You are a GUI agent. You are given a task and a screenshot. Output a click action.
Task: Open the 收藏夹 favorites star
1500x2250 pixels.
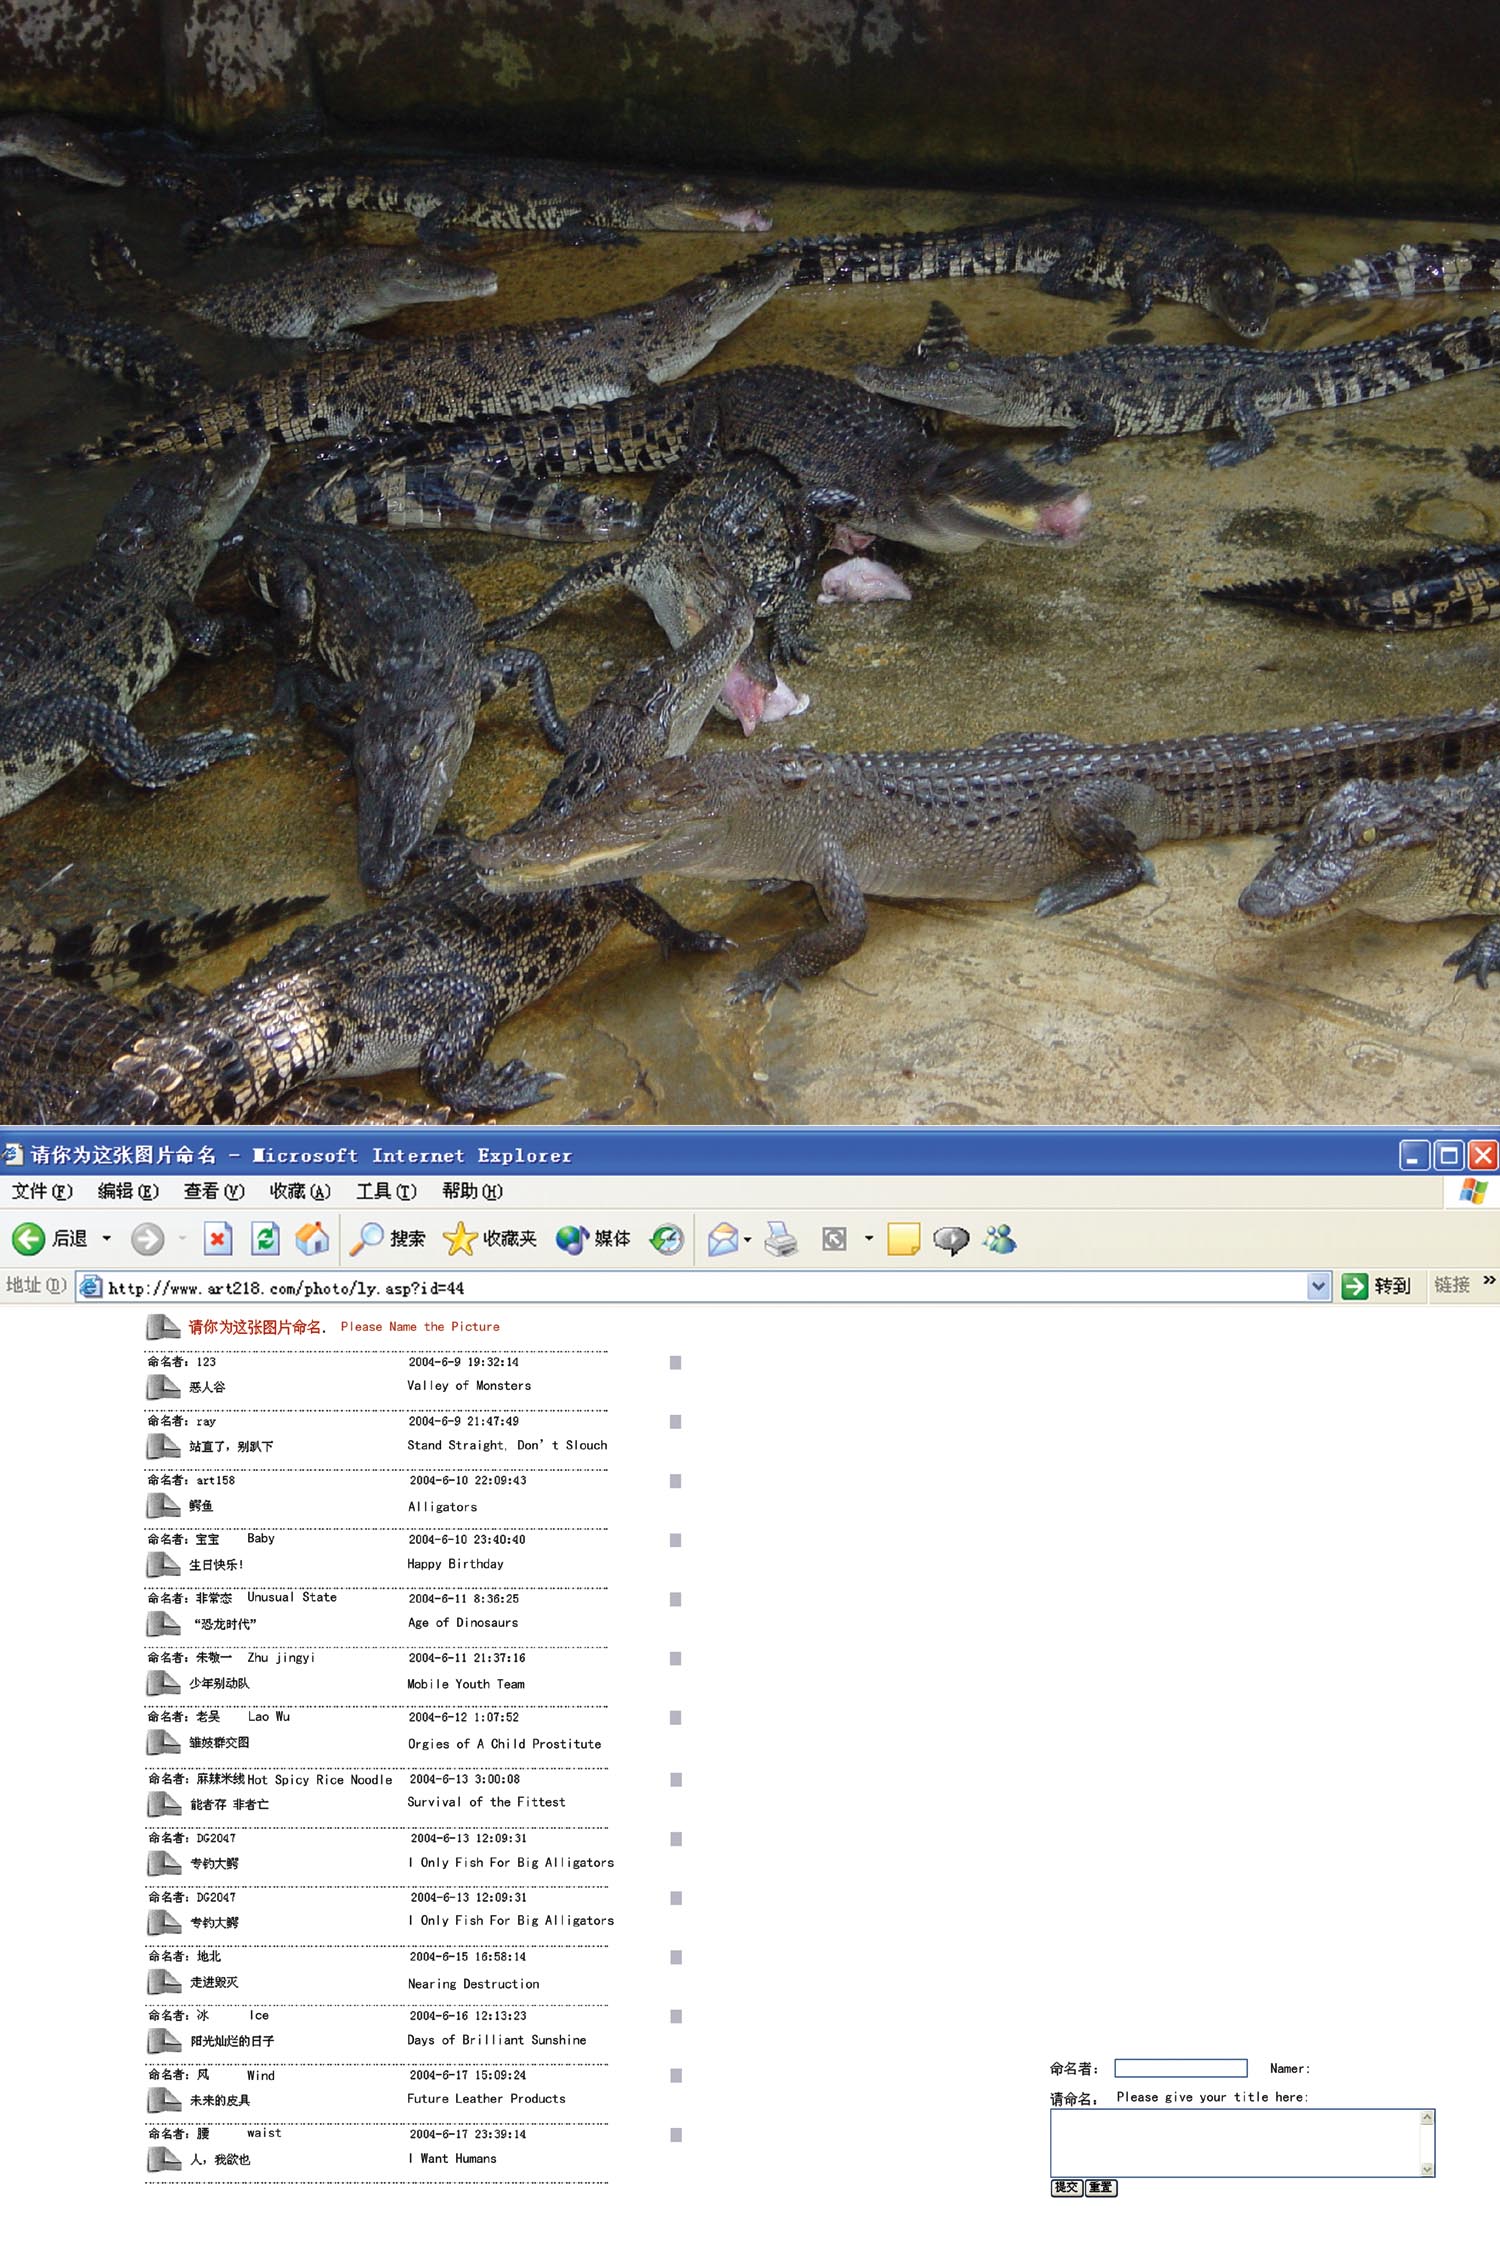coord(490,1239)
